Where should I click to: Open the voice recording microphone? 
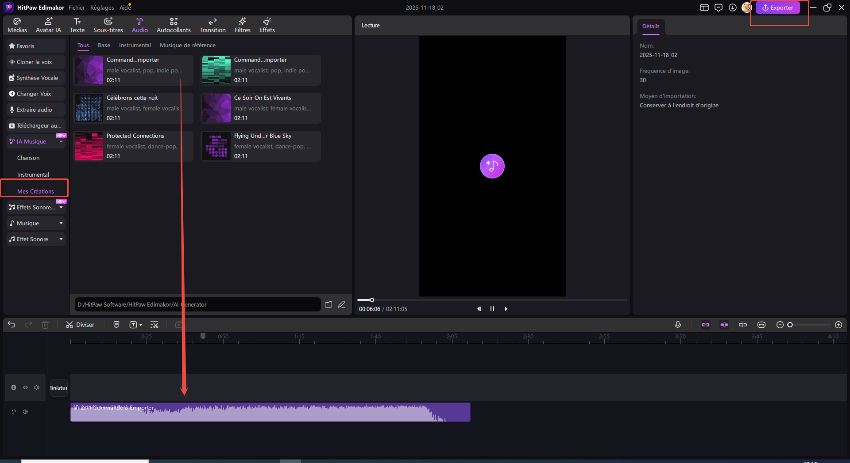678,325
